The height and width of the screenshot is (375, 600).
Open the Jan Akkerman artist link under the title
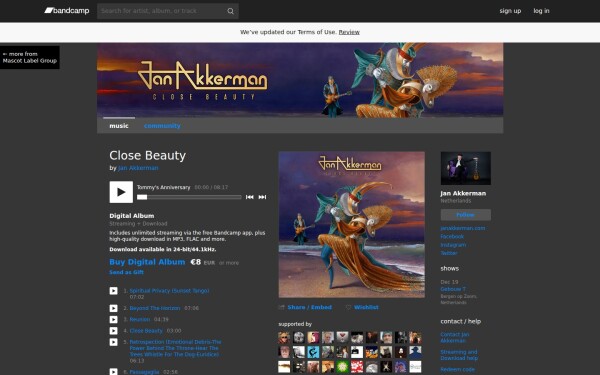[x=138, y=168]
